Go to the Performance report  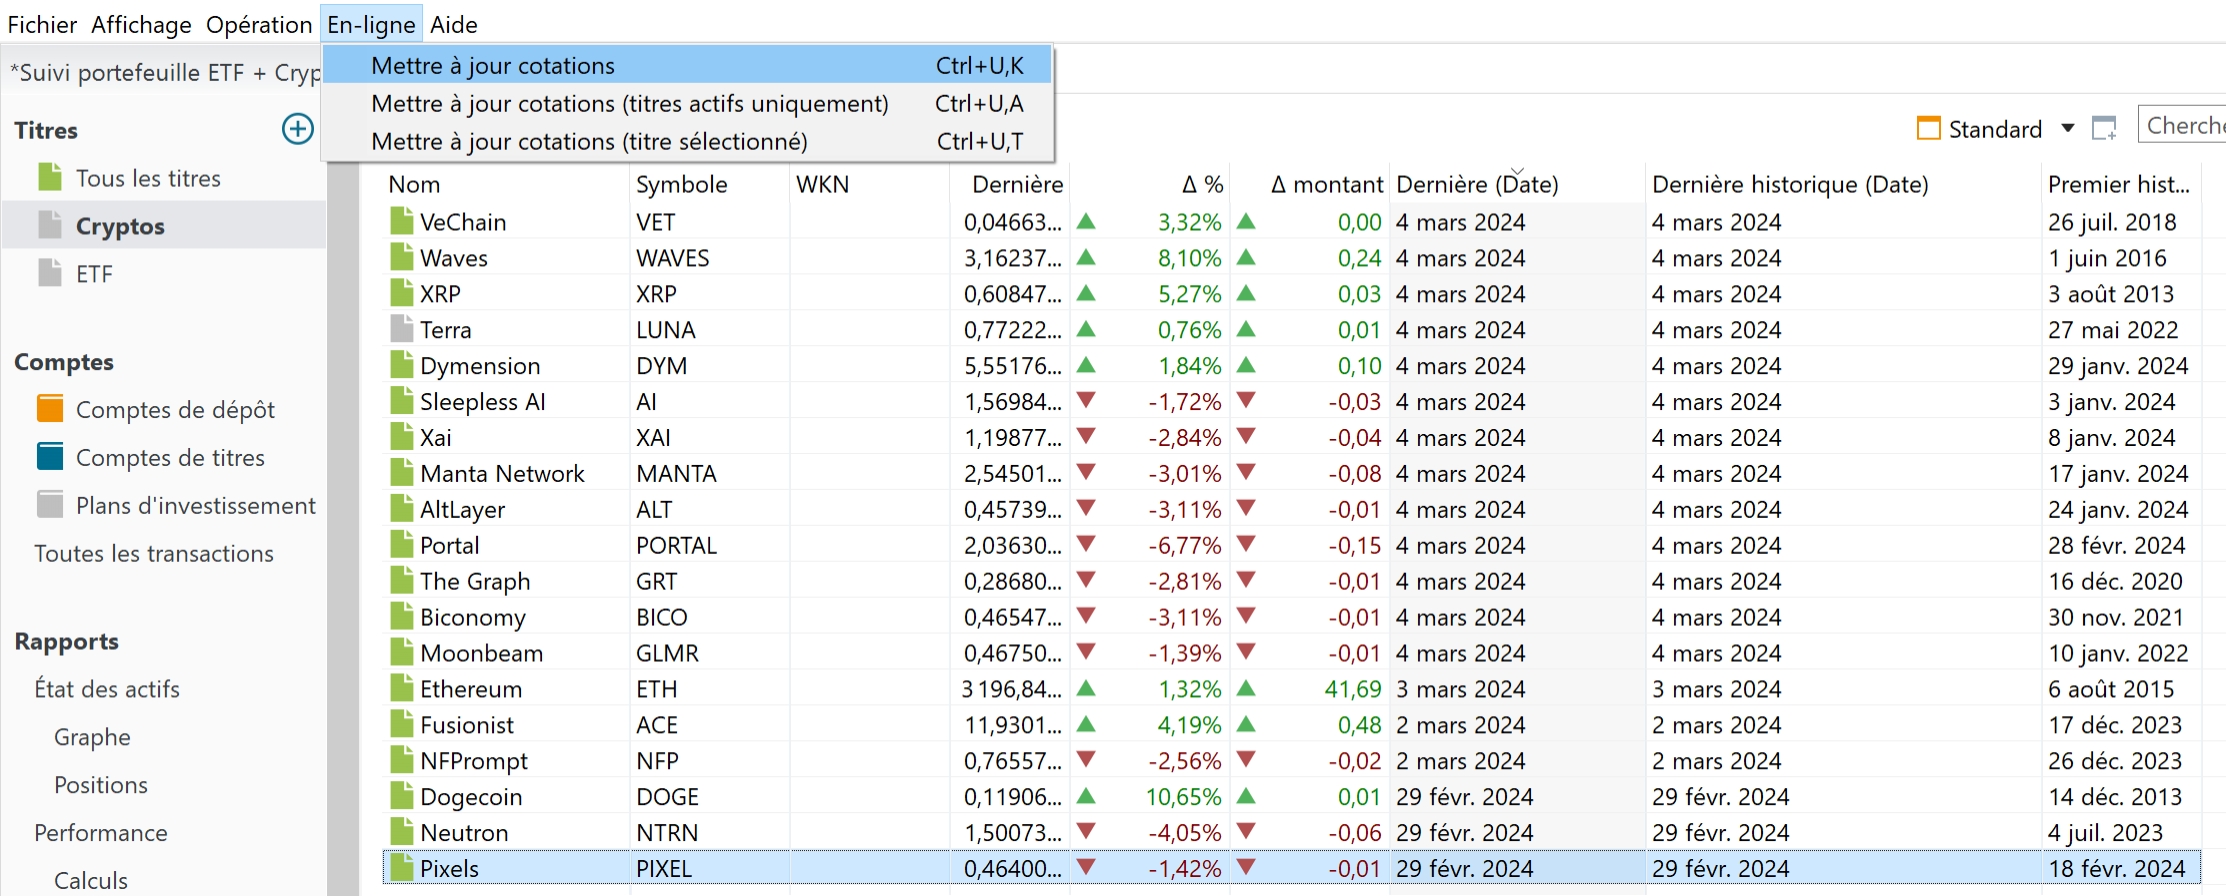pyautogui.click(x=101, y=833)
